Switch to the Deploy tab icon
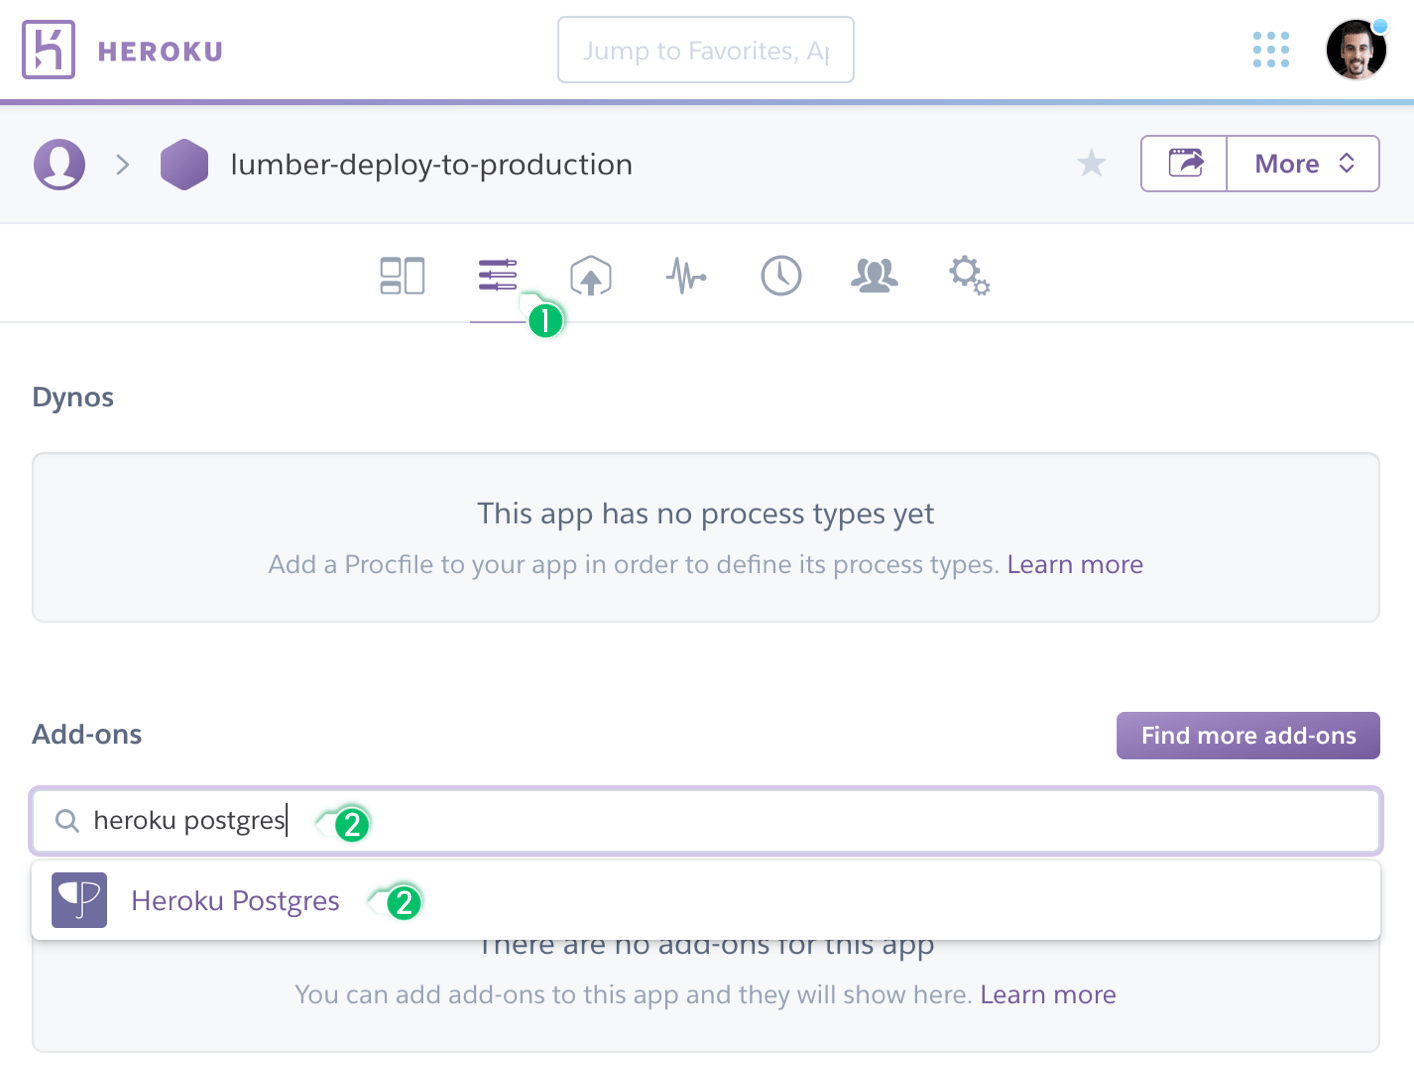This screenshot has height=1072, width=1414. [x=591, y=276]
